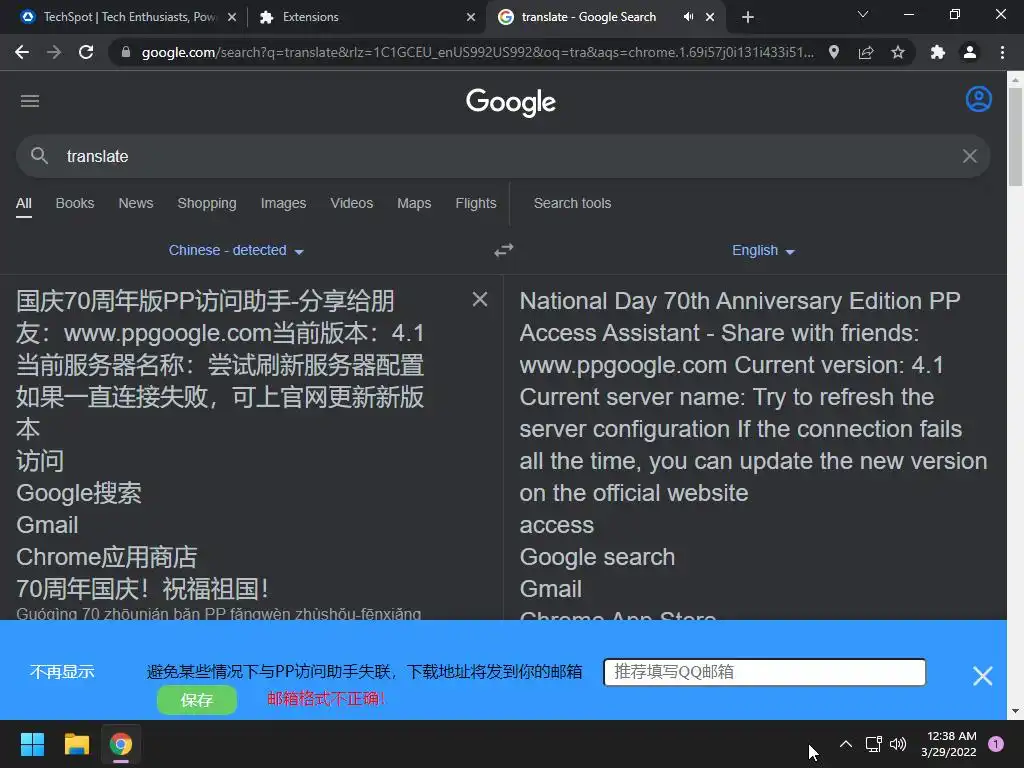Open the Chrome profile icon
Image resolution: width=1024 pixels, height=768 pixels.
point(970,52)
